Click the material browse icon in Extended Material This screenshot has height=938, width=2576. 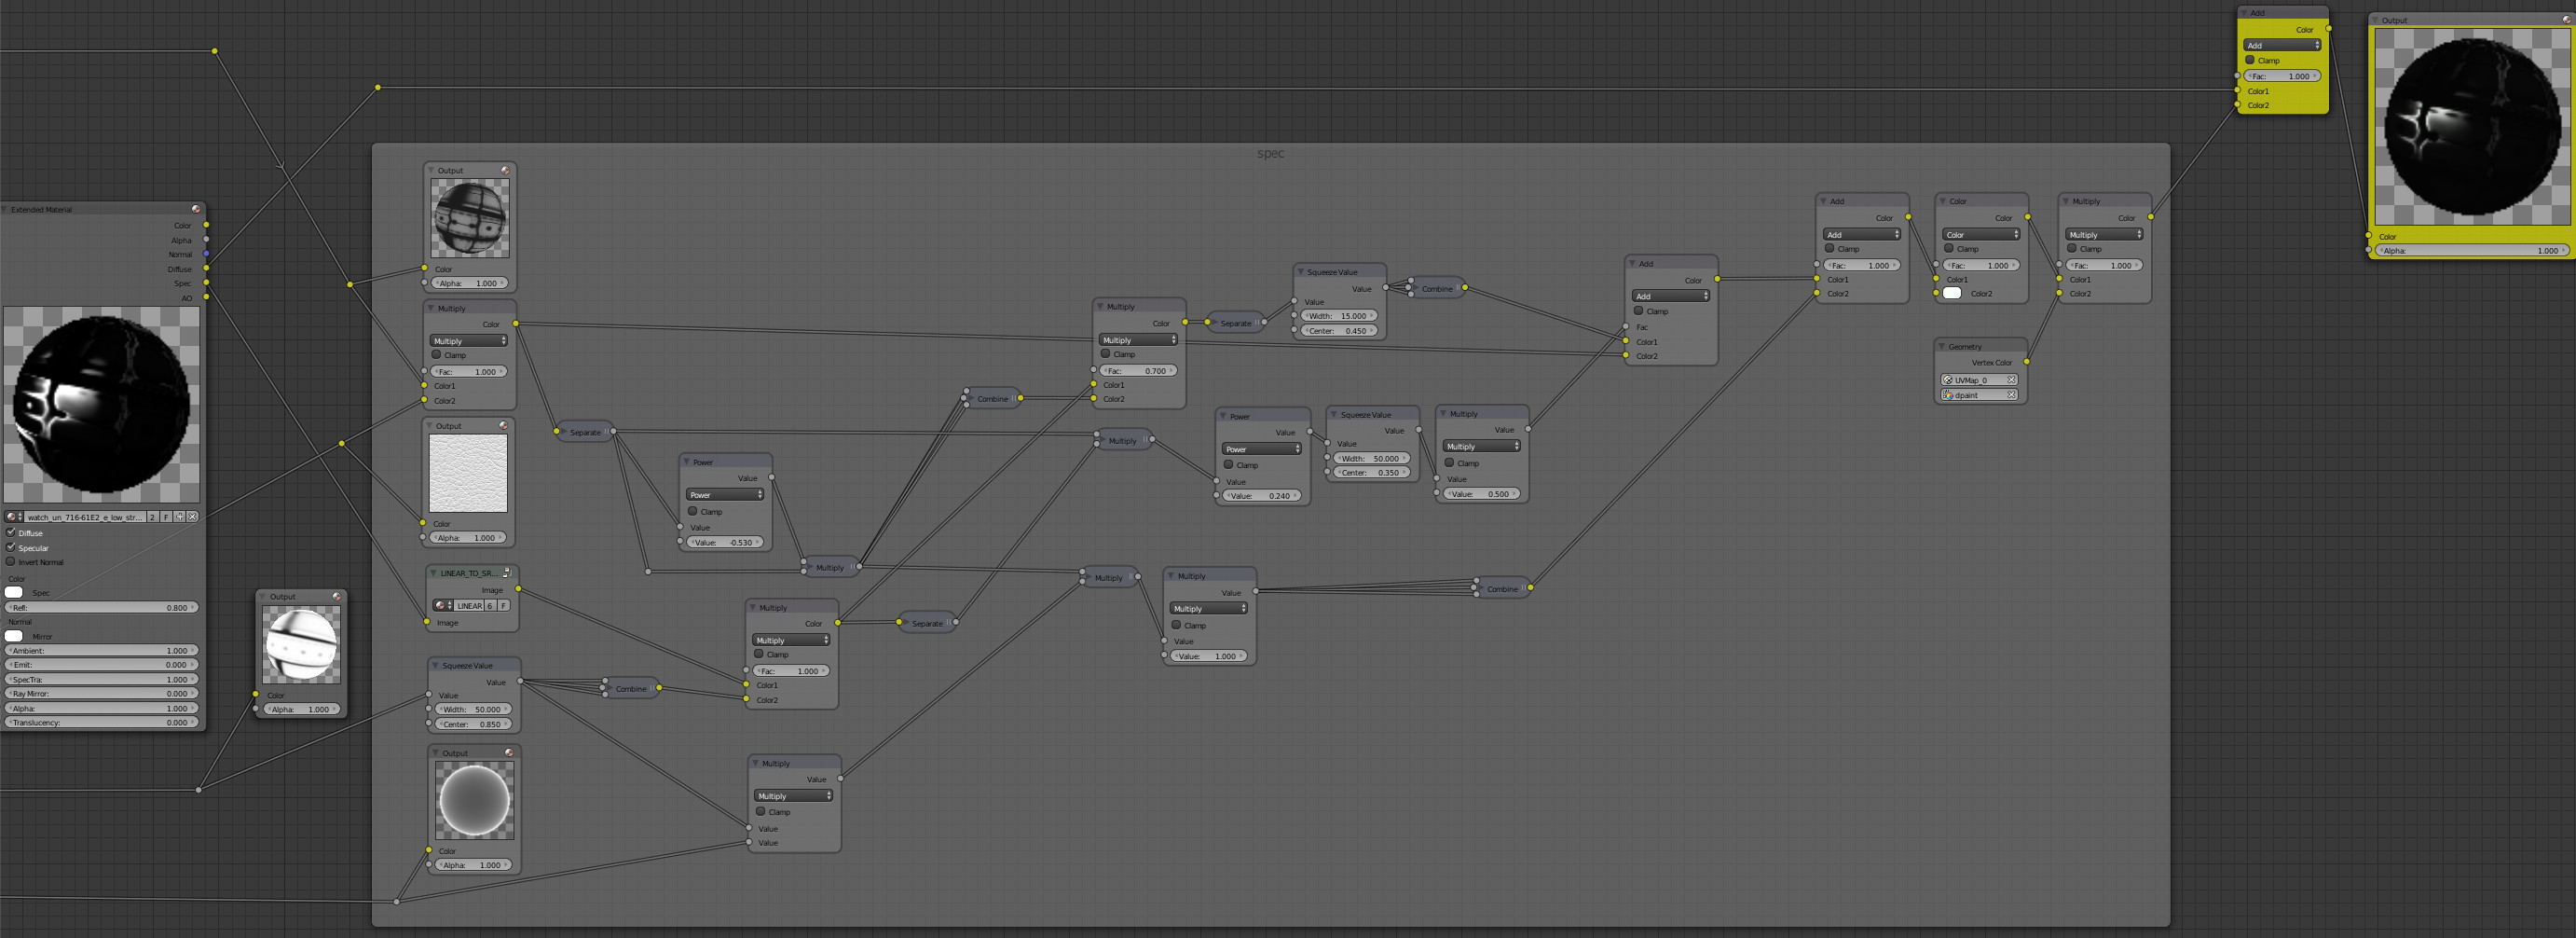point(13,517)
